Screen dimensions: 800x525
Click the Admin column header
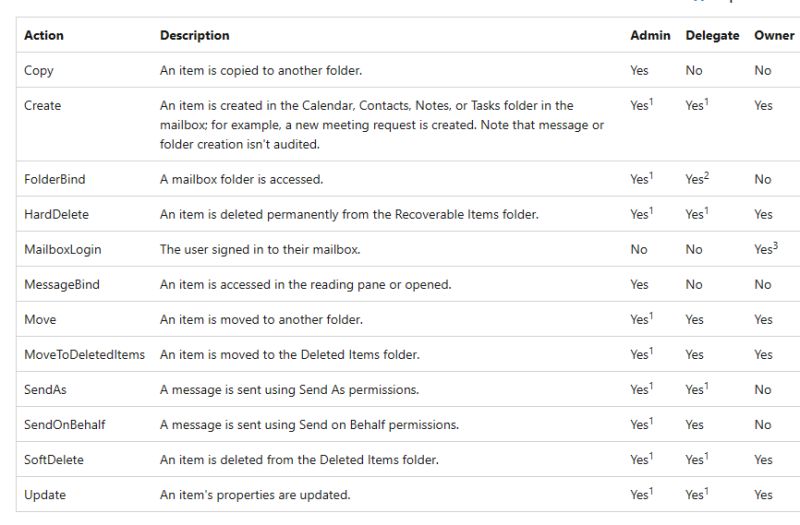650,35
